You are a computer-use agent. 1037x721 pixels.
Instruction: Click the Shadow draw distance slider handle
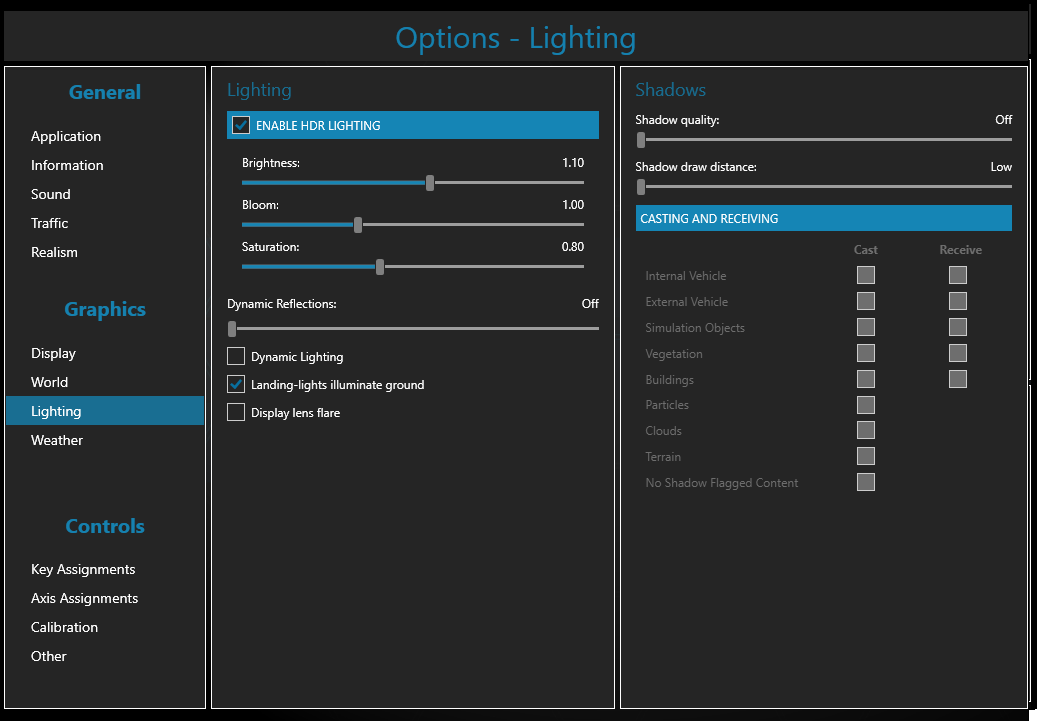(x=641, y=186)
